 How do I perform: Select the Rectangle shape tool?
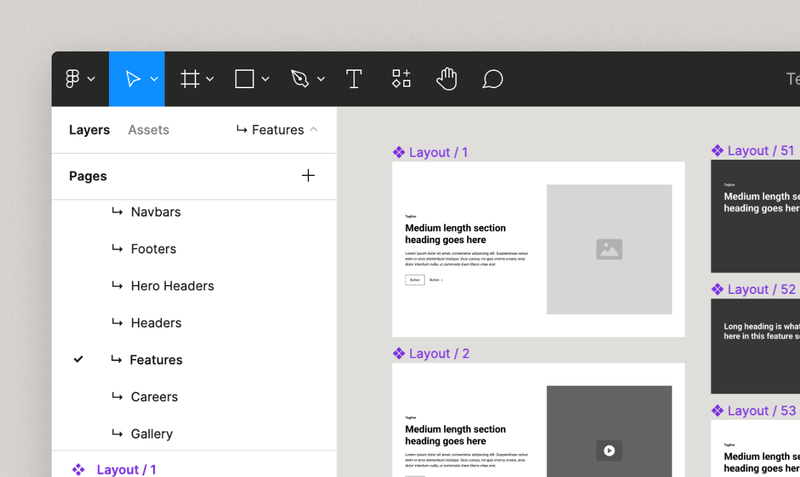point(244,79)
